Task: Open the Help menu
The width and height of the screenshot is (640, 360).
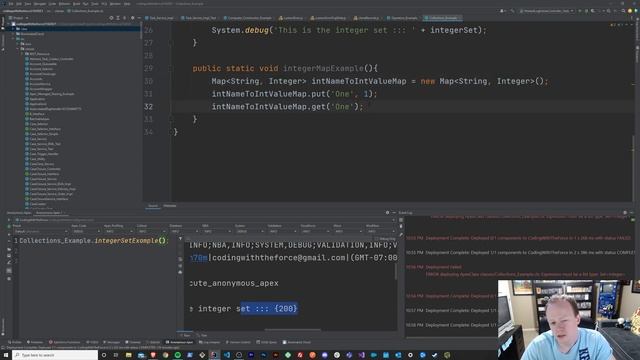Action: [127, 4]
